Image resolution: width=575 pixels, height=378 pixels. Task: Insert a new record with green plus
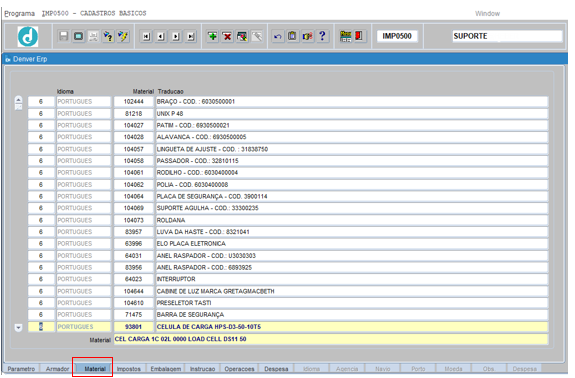tap(212, 36)
